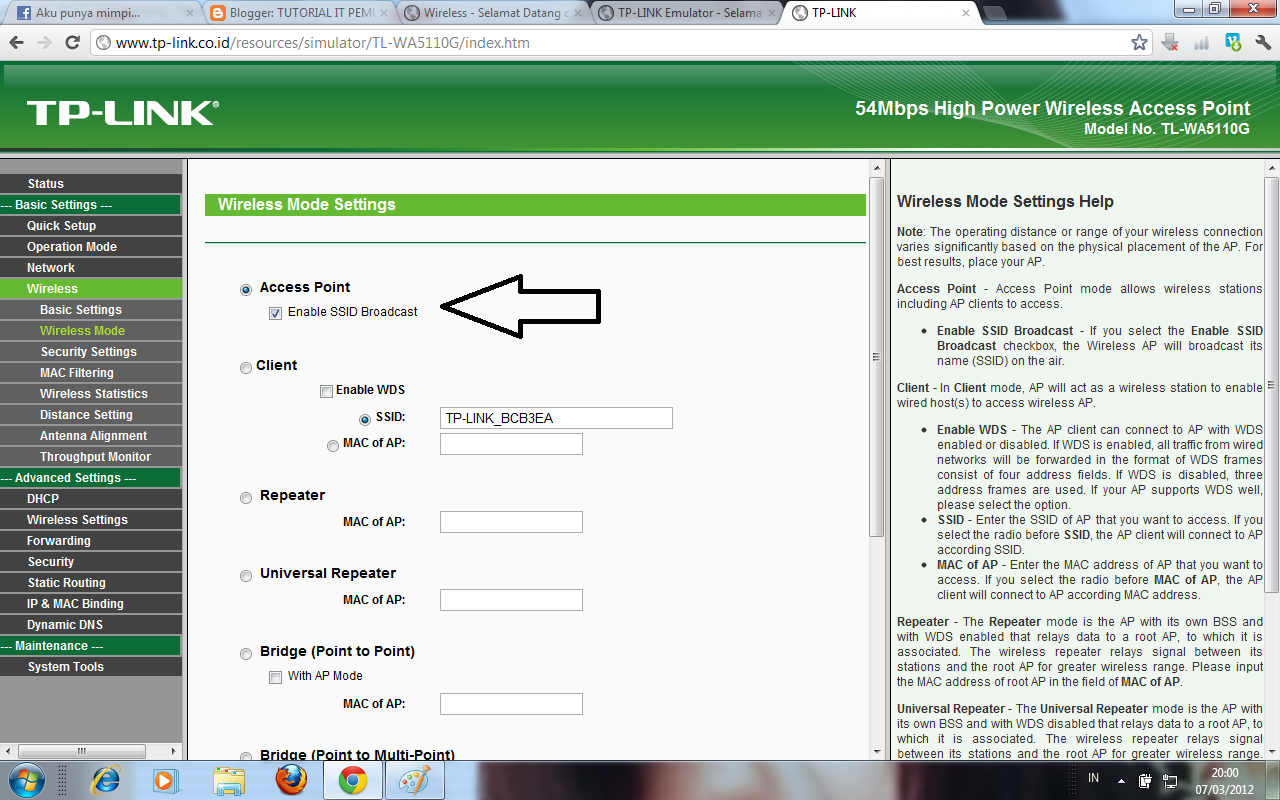Open Windows Explorer folder taskbar icon

(229, 780)
